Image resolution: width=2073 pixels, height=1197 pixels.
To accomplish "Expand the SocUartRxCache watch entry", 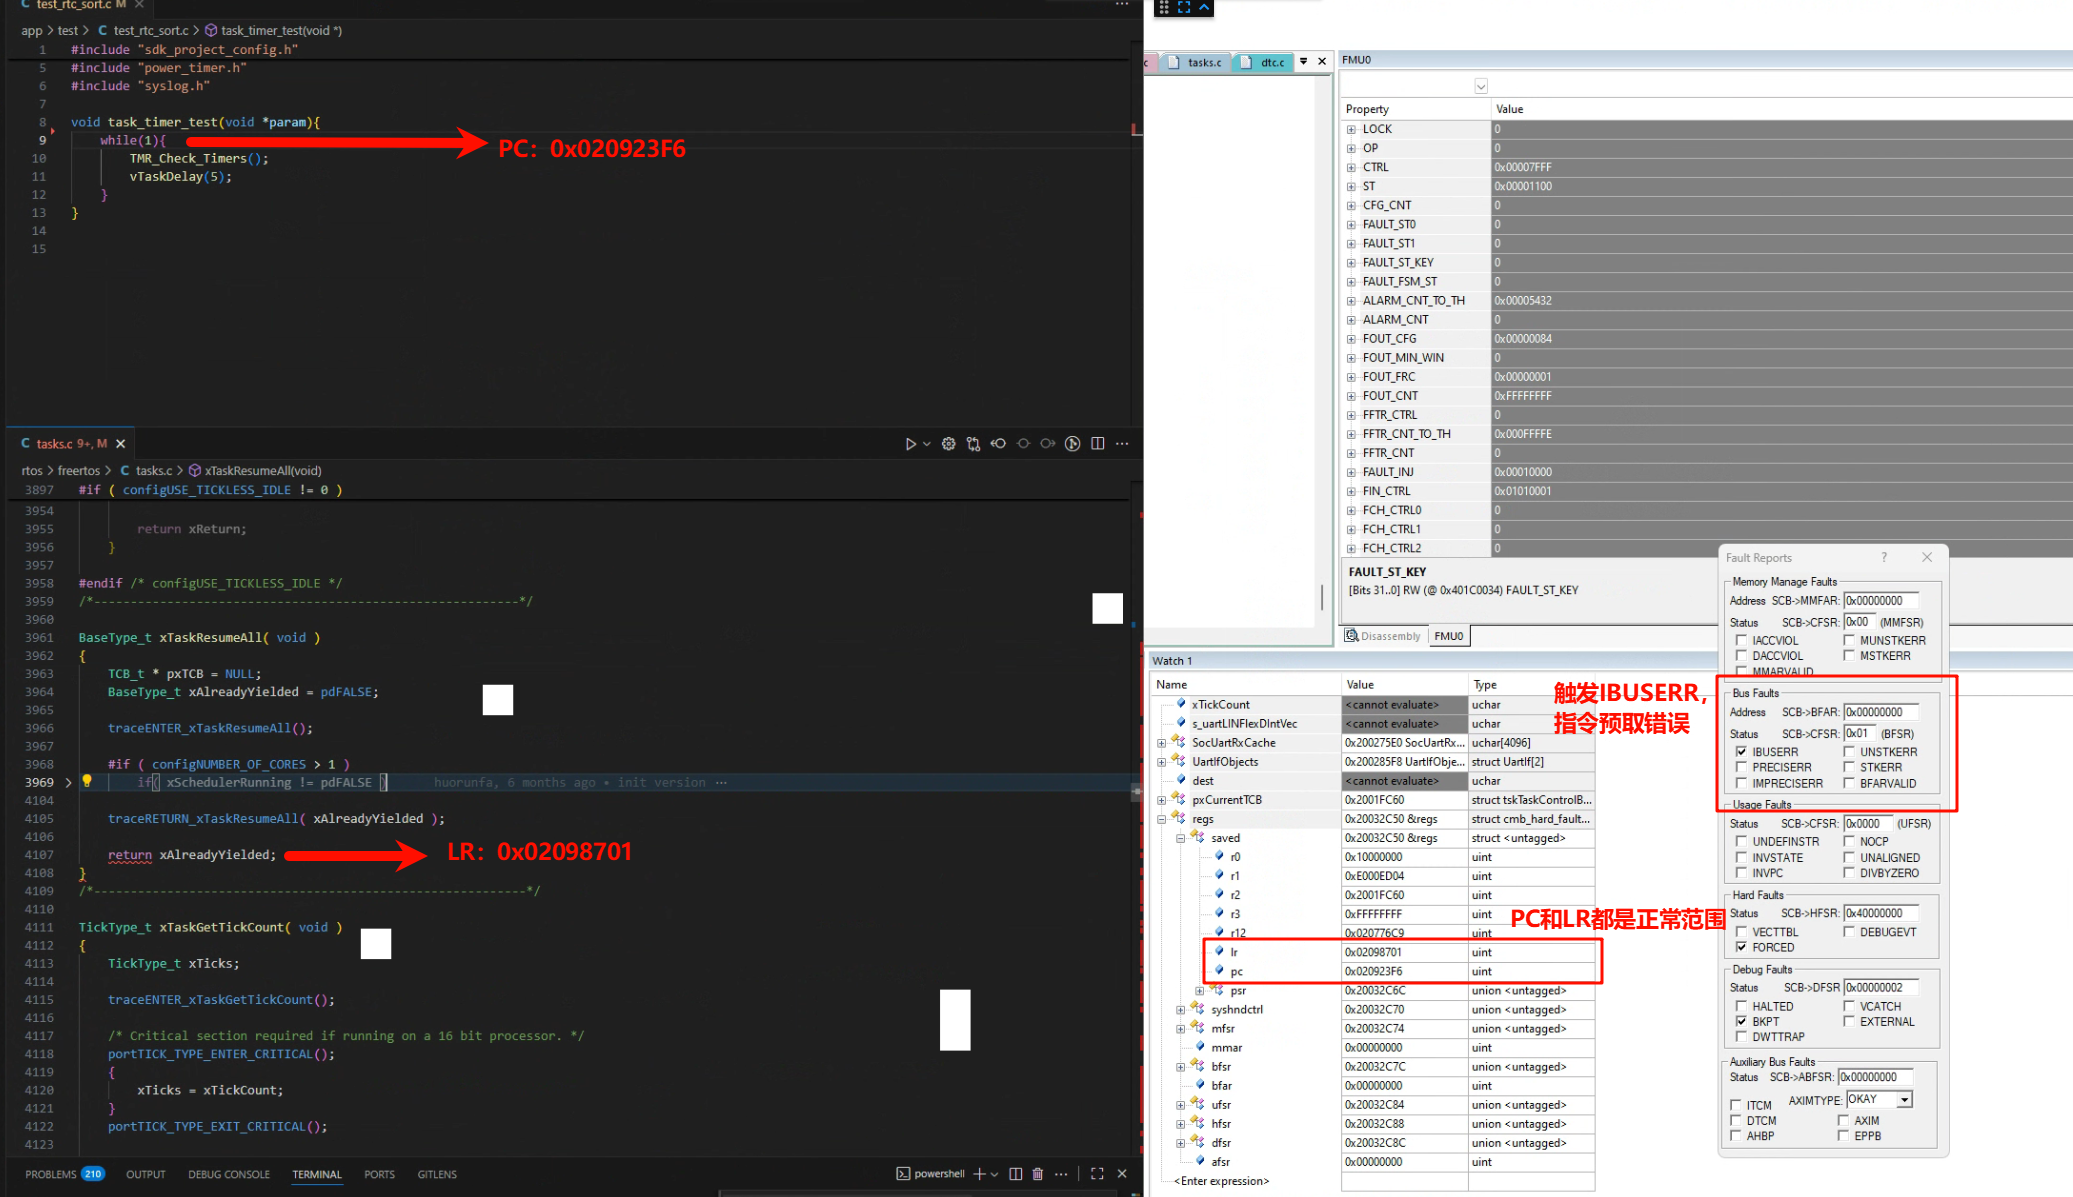I will 1162,743.
